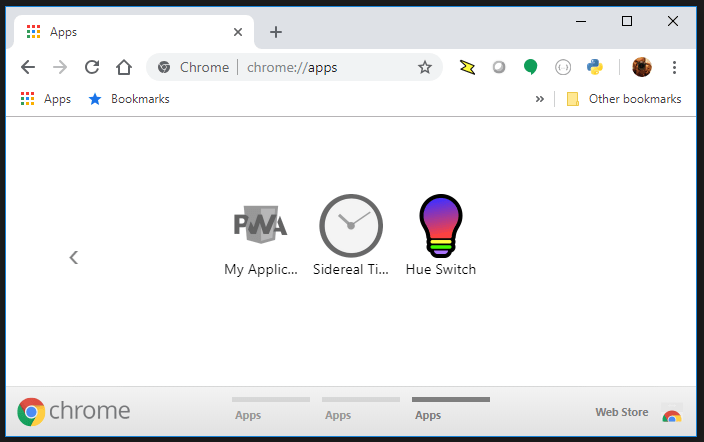Image resolution: width=704 pixels, height=442 pixels.
Task: Launch the Sidereal Time clock app
Action: 351,225
